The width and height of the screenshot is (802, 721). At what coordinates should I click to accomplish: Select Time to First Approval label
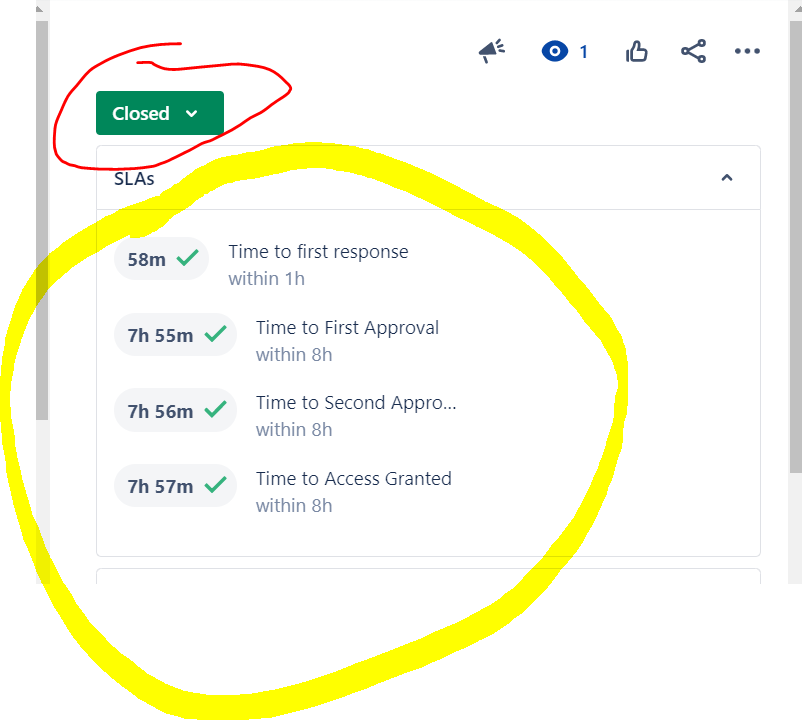point(347,327)
